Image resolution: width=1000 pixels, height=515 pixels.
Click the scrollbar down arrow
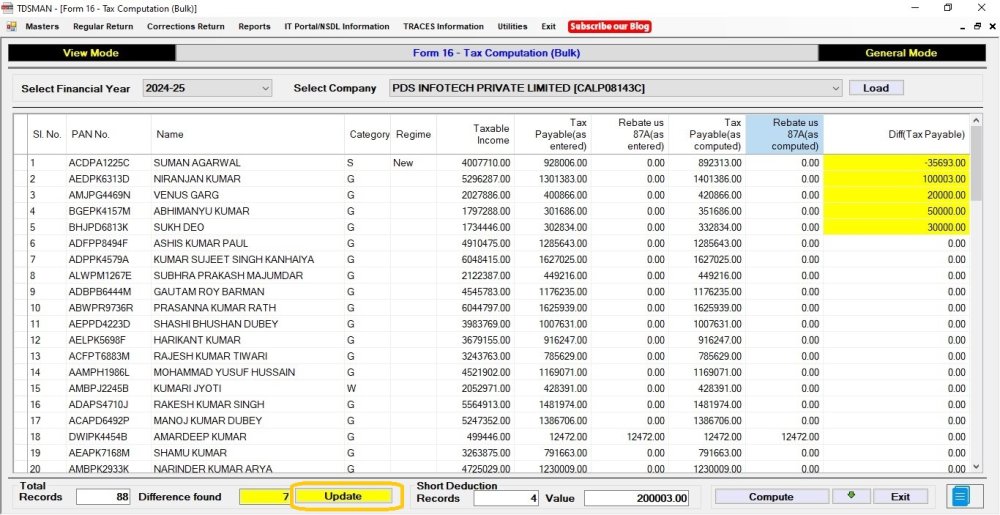(x=977, y=466)
